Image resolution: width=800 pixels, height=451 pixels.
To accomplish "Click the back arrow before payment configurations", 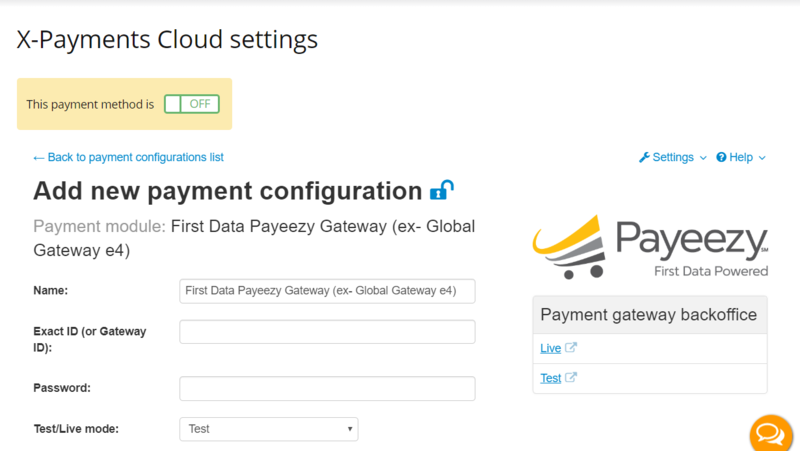I will click(38, 158).
